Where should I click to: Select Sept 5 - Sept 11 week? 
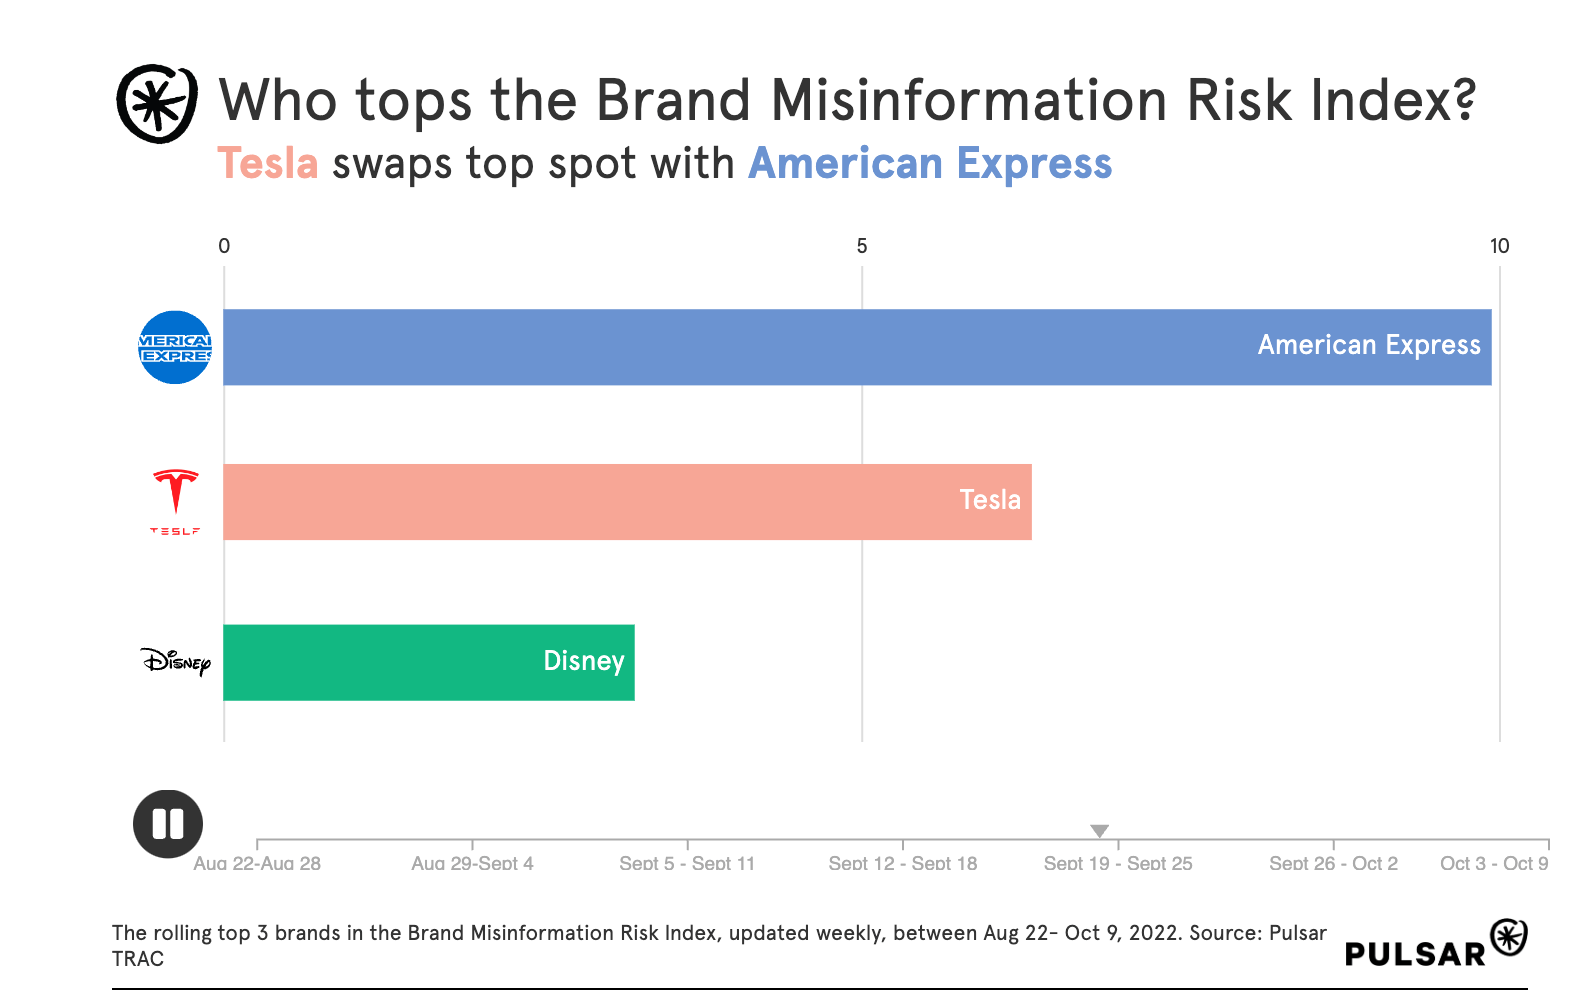687,862
